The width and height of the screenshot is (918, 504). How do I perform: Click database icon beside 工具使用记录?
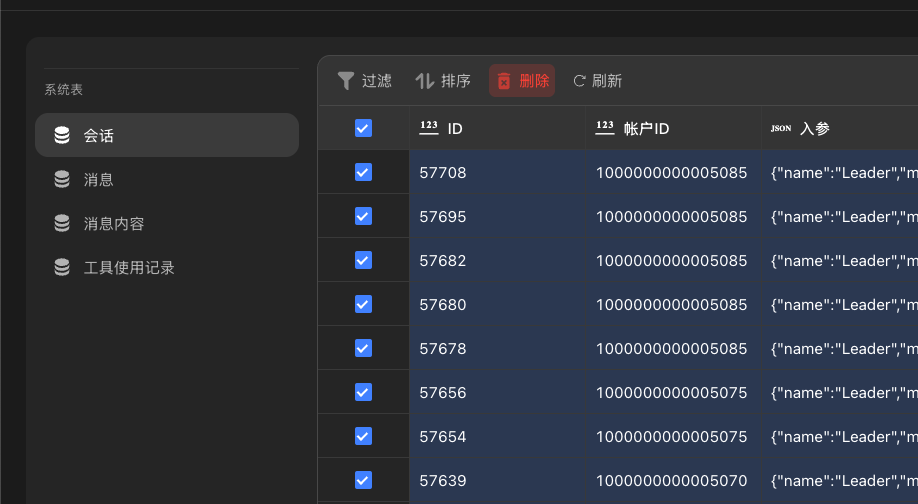pos(62,267)
